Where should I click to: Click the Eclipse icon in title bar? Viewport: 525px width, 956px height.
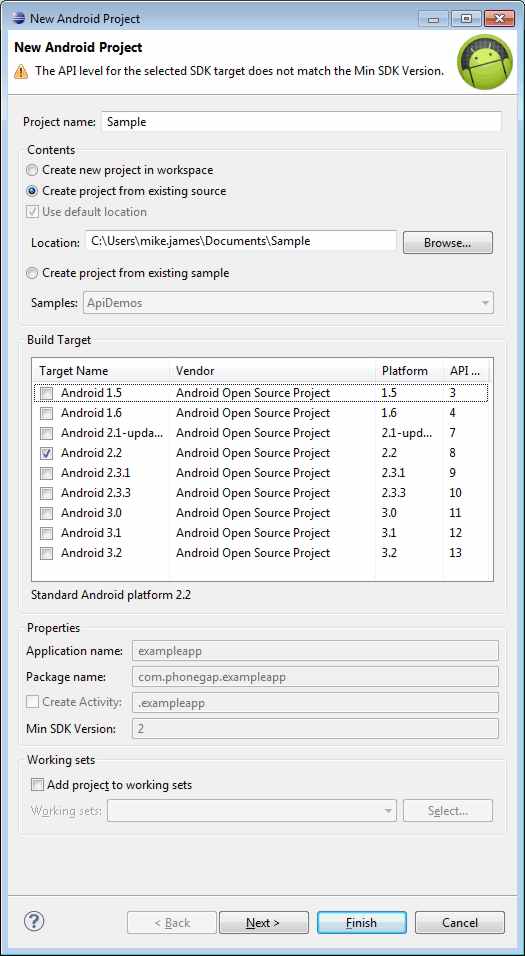point(18,18)
